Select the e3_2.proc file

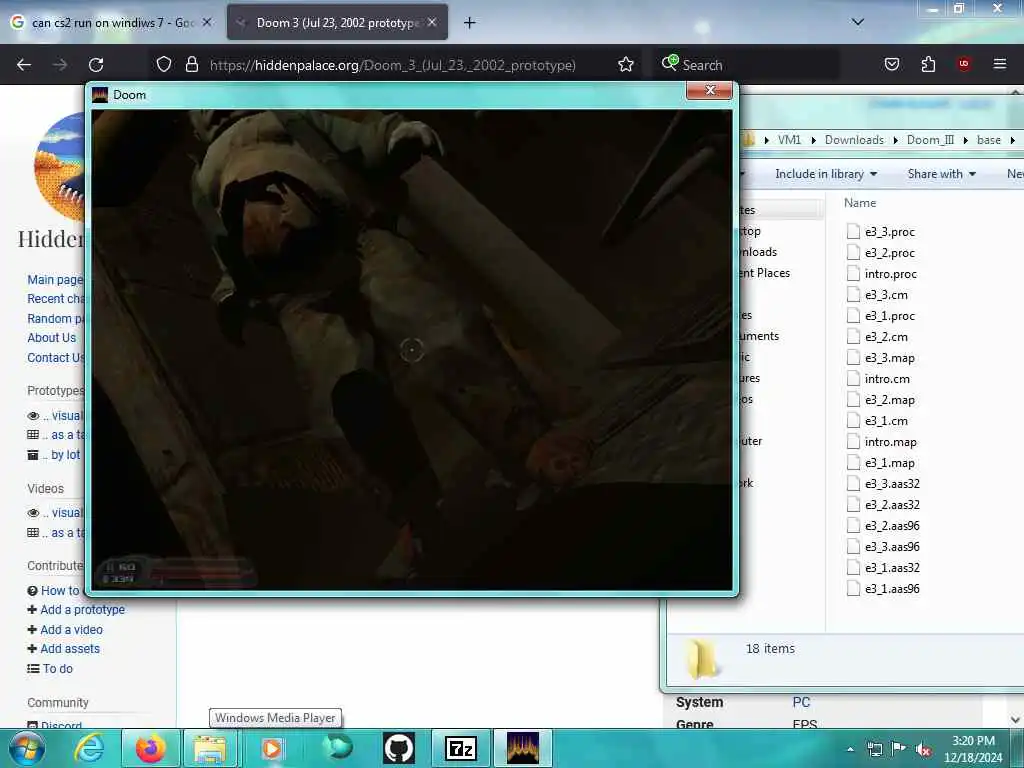889,253
